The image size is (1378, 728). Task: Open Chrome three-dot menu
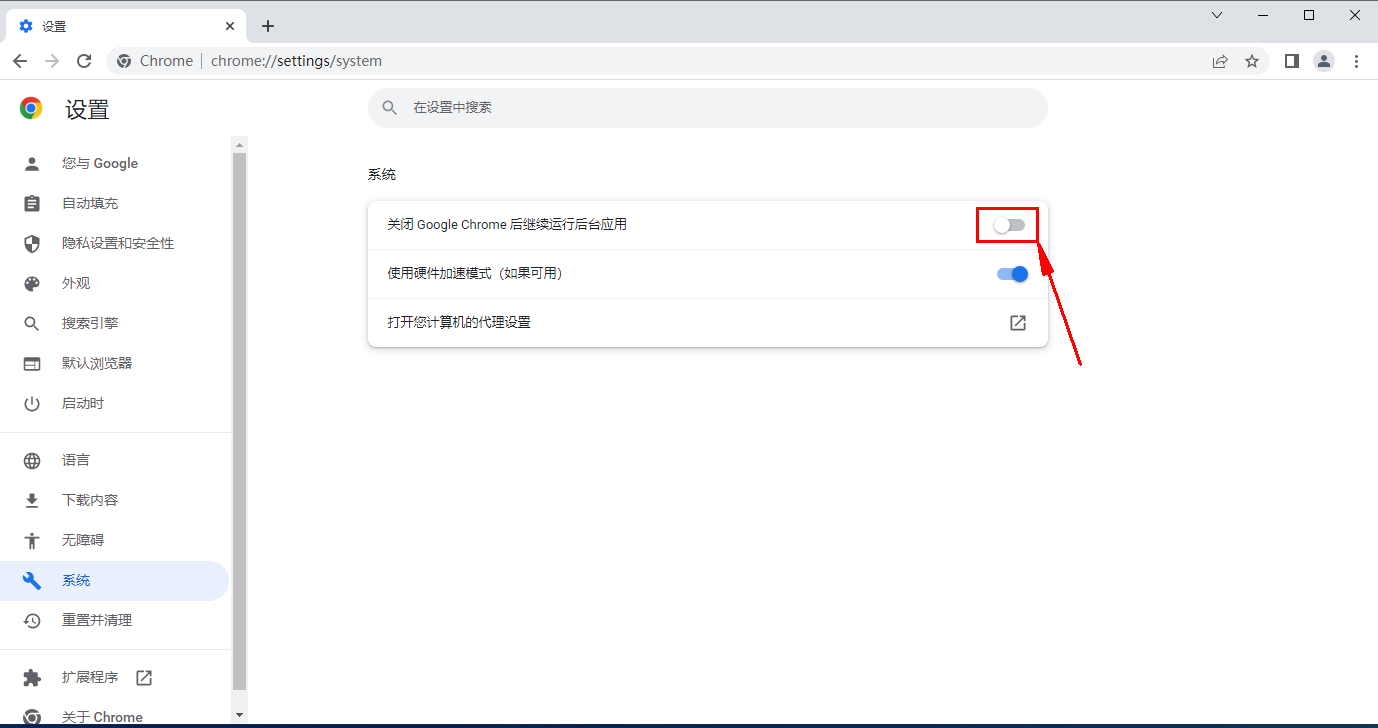1356,61
